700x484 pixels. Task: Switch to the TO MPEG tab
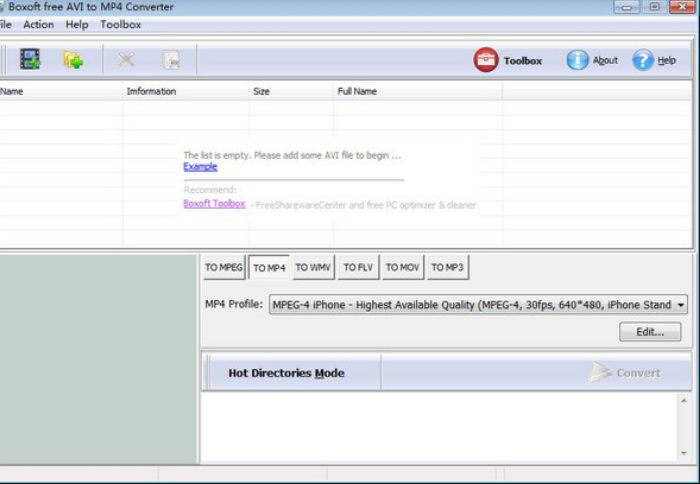[x=224, y=267]
